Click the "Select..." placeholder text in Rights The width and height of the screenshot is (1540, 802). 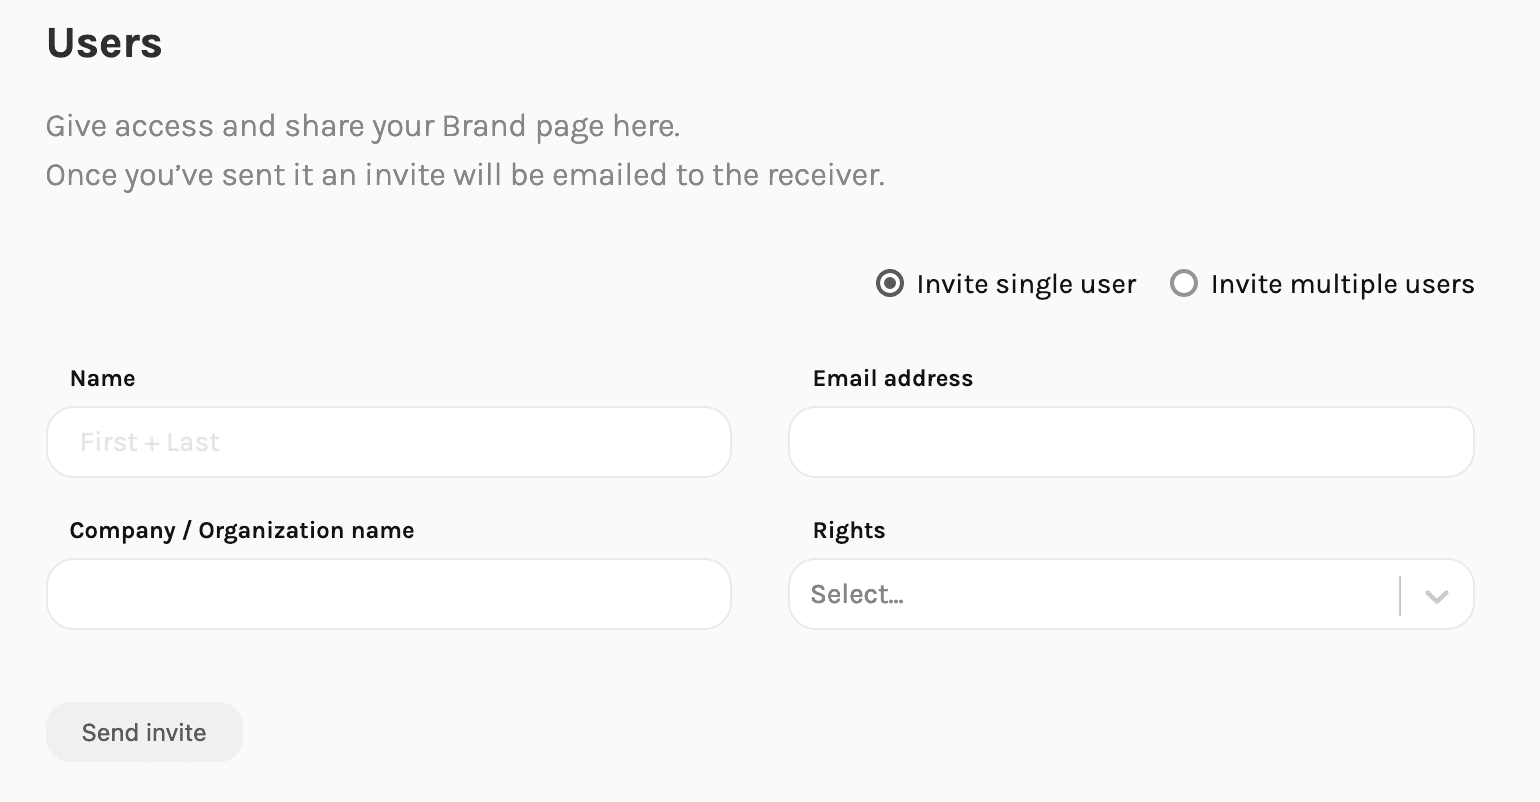tap(857, 594)
